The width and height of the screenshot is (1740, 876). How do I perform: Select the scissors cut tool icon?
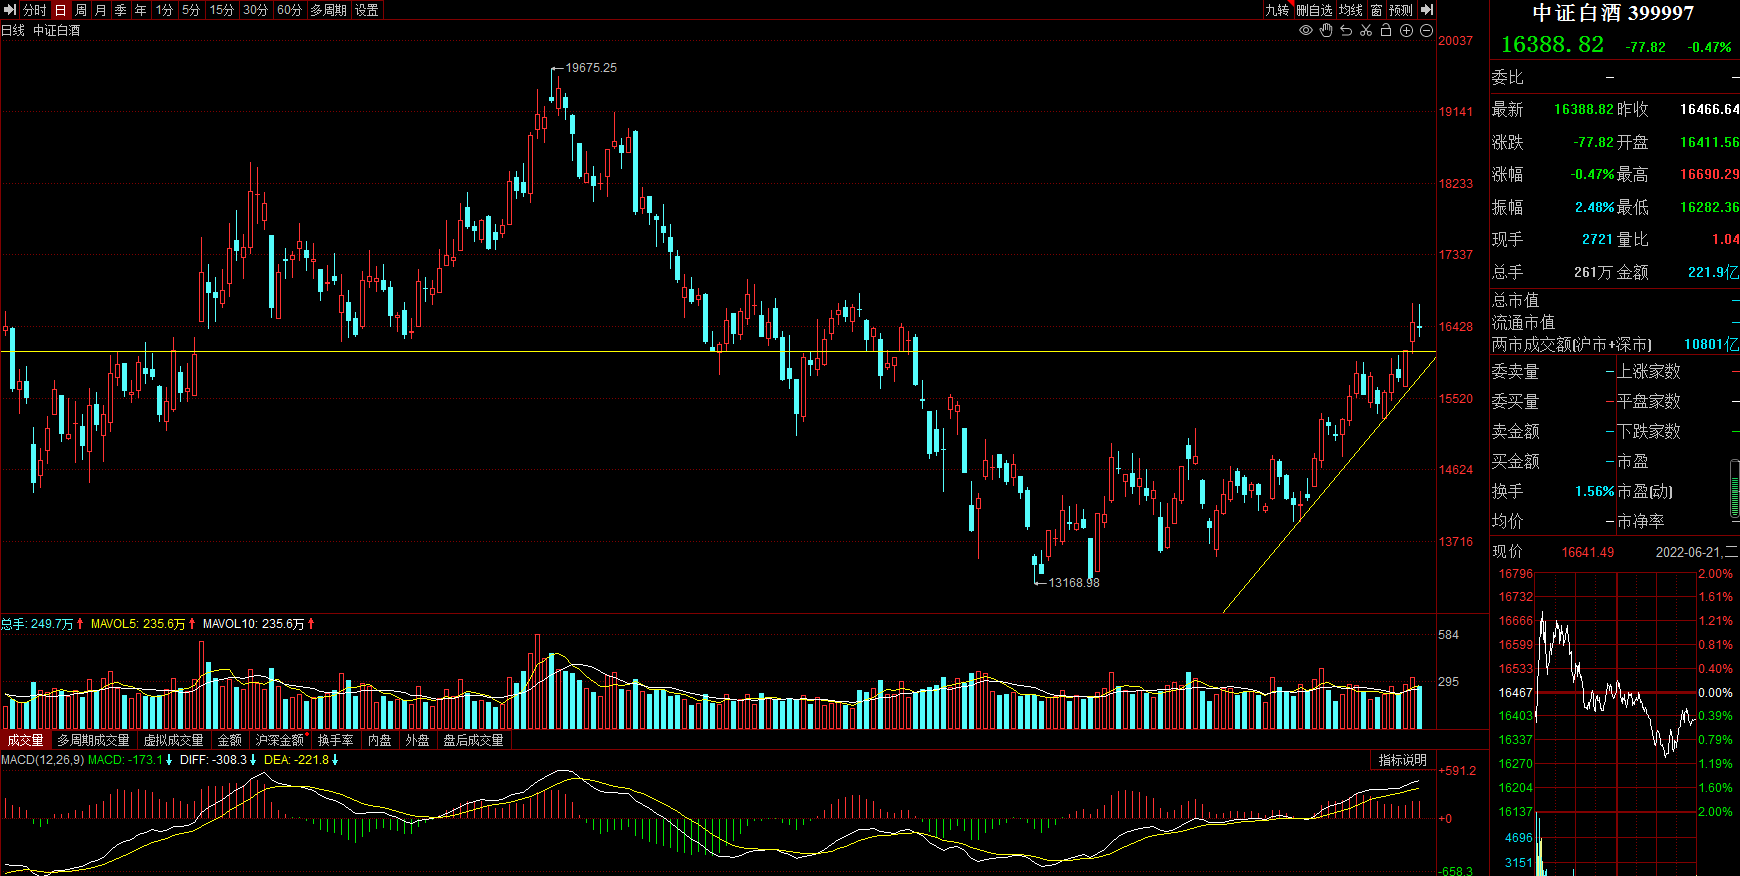1366,30
